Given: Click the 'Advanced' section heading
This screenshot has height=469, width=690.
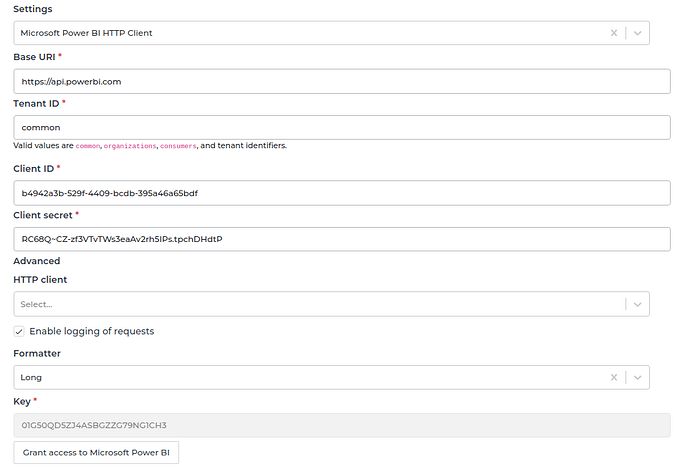Looking at the screenshot, I should point(37,261).
